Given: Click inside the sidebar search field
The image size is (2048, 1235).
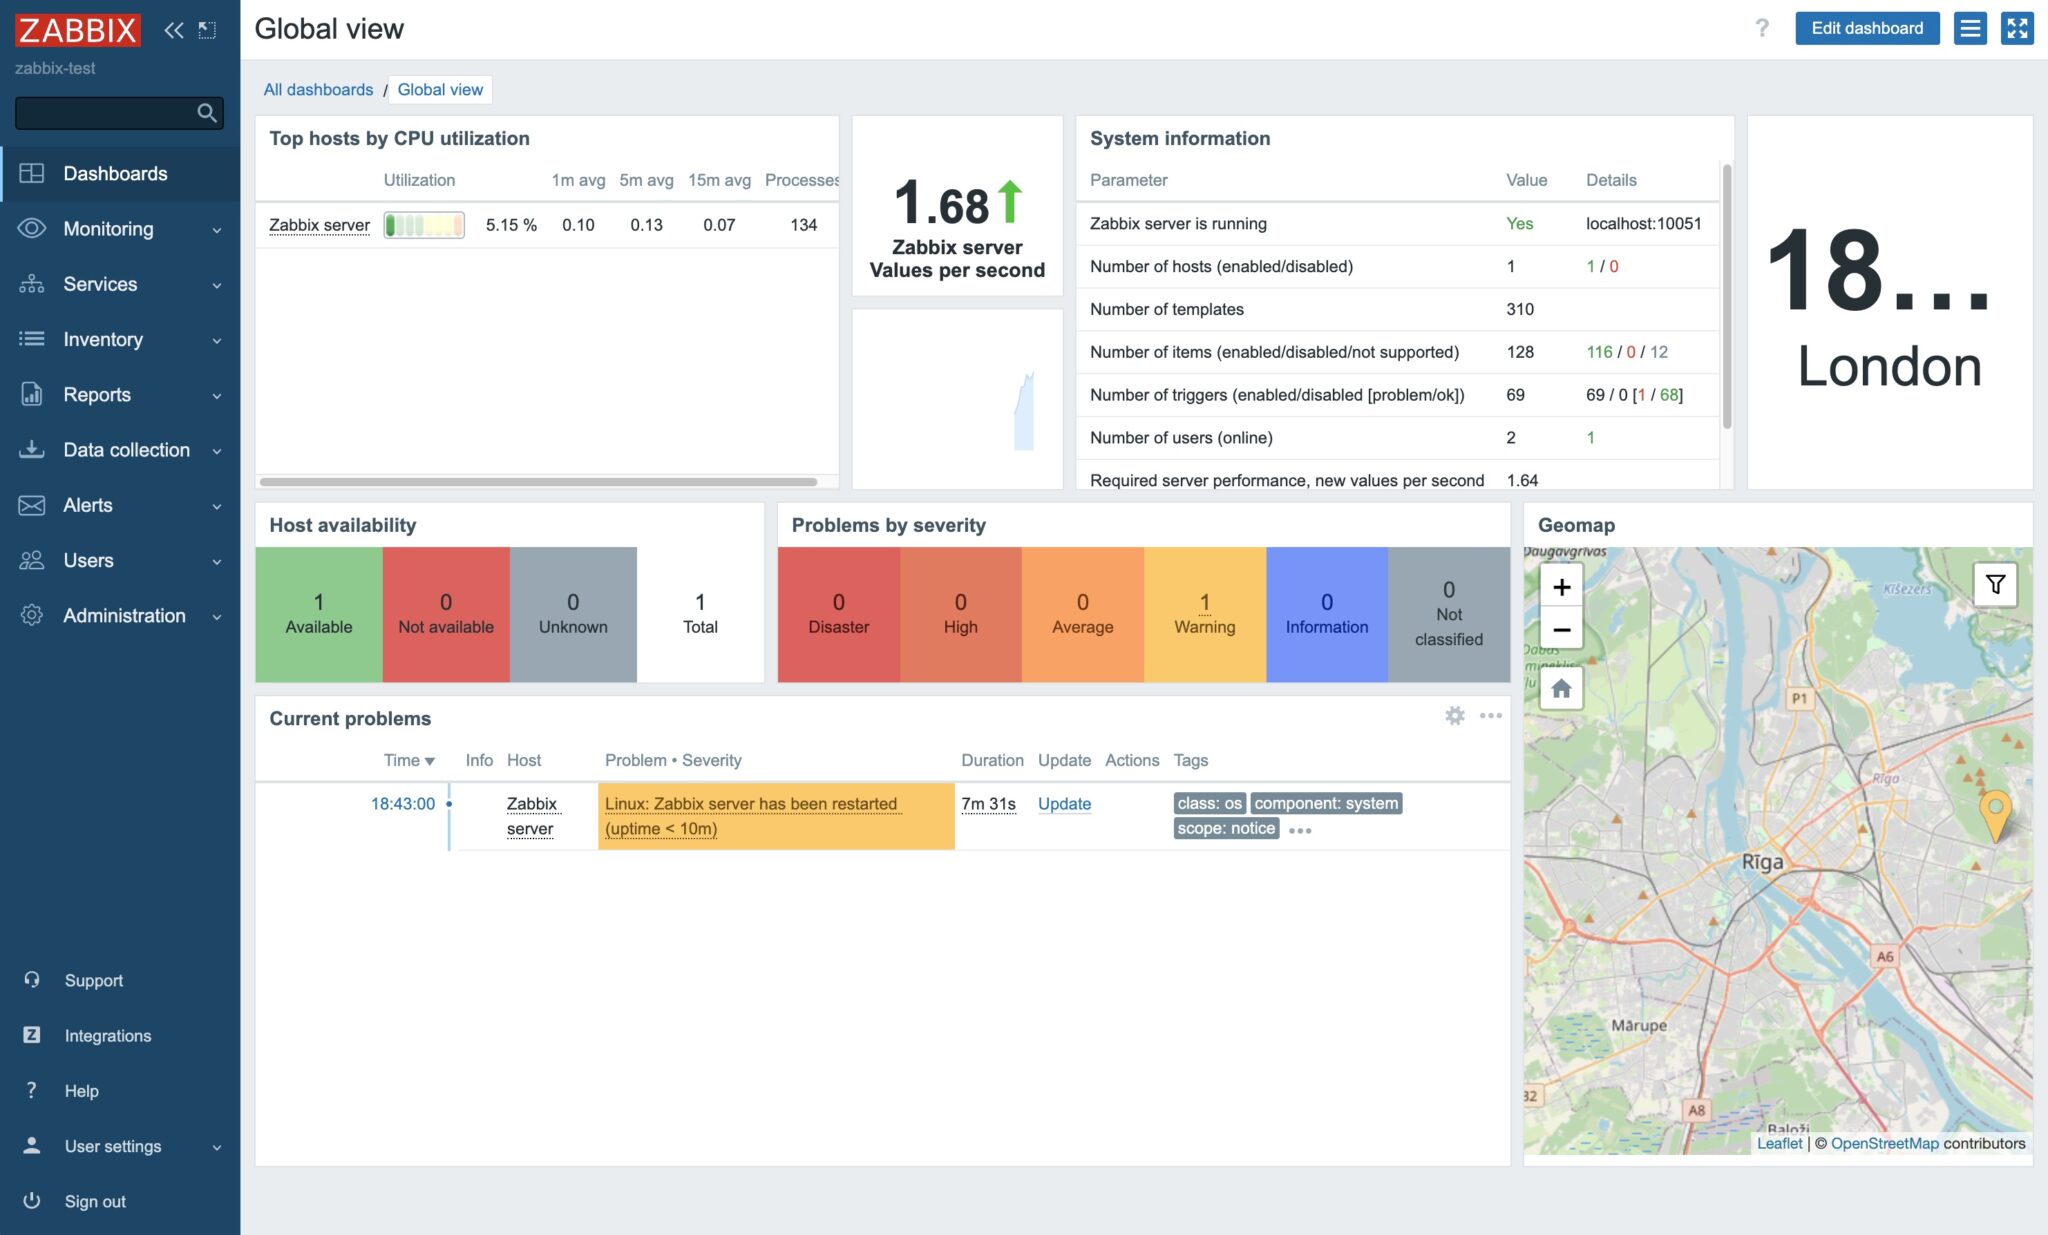Looking at the screenshot, I should tap(110, 112).
